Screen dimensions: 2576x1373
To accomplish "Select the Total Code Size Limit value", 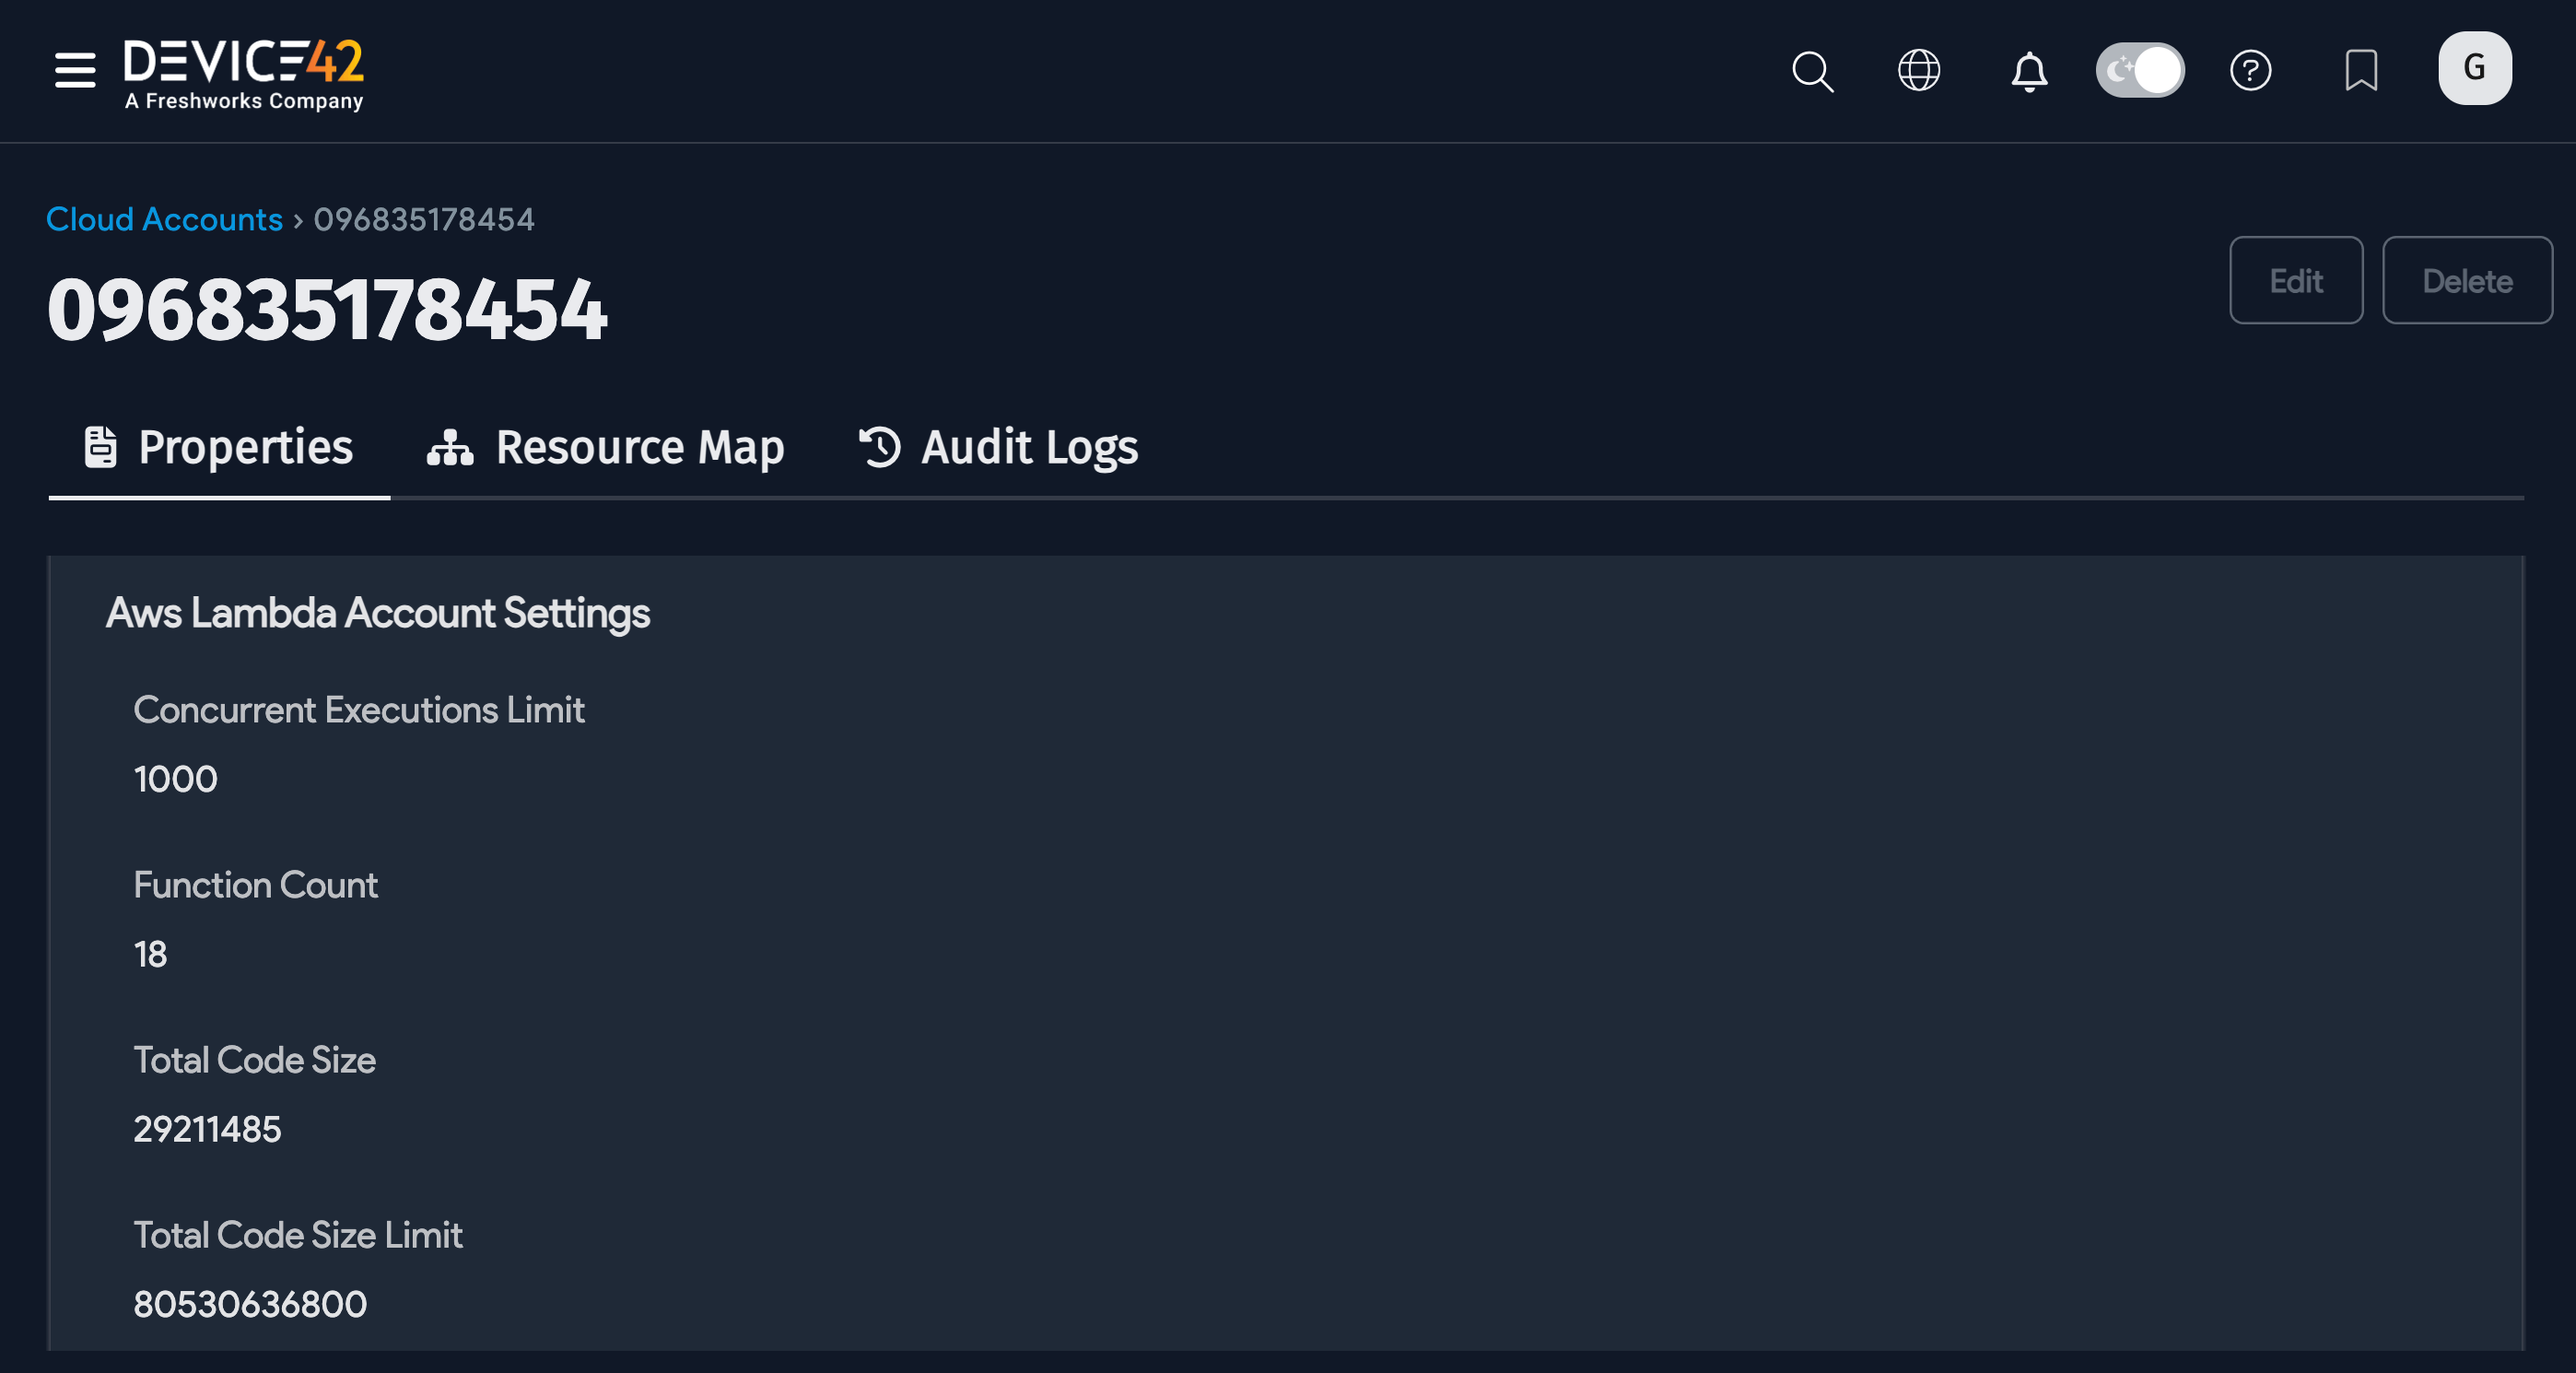I will (250, 1302).
